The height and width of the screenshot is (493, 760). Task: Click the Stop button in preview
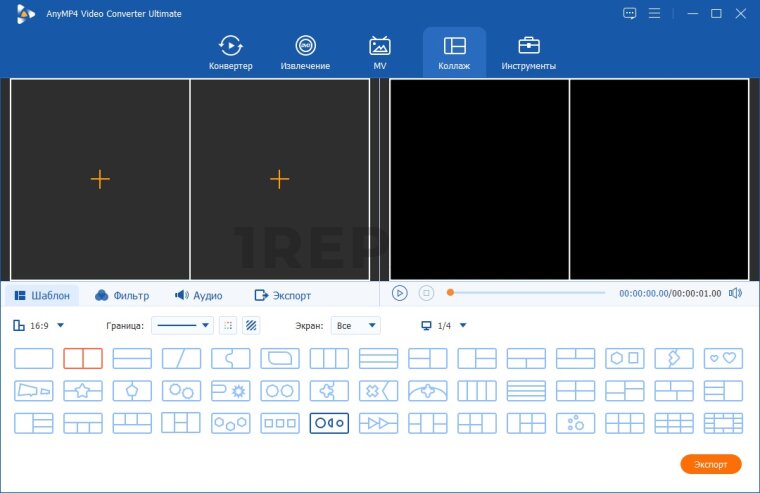pyautogui.click(x=426, y=293)
